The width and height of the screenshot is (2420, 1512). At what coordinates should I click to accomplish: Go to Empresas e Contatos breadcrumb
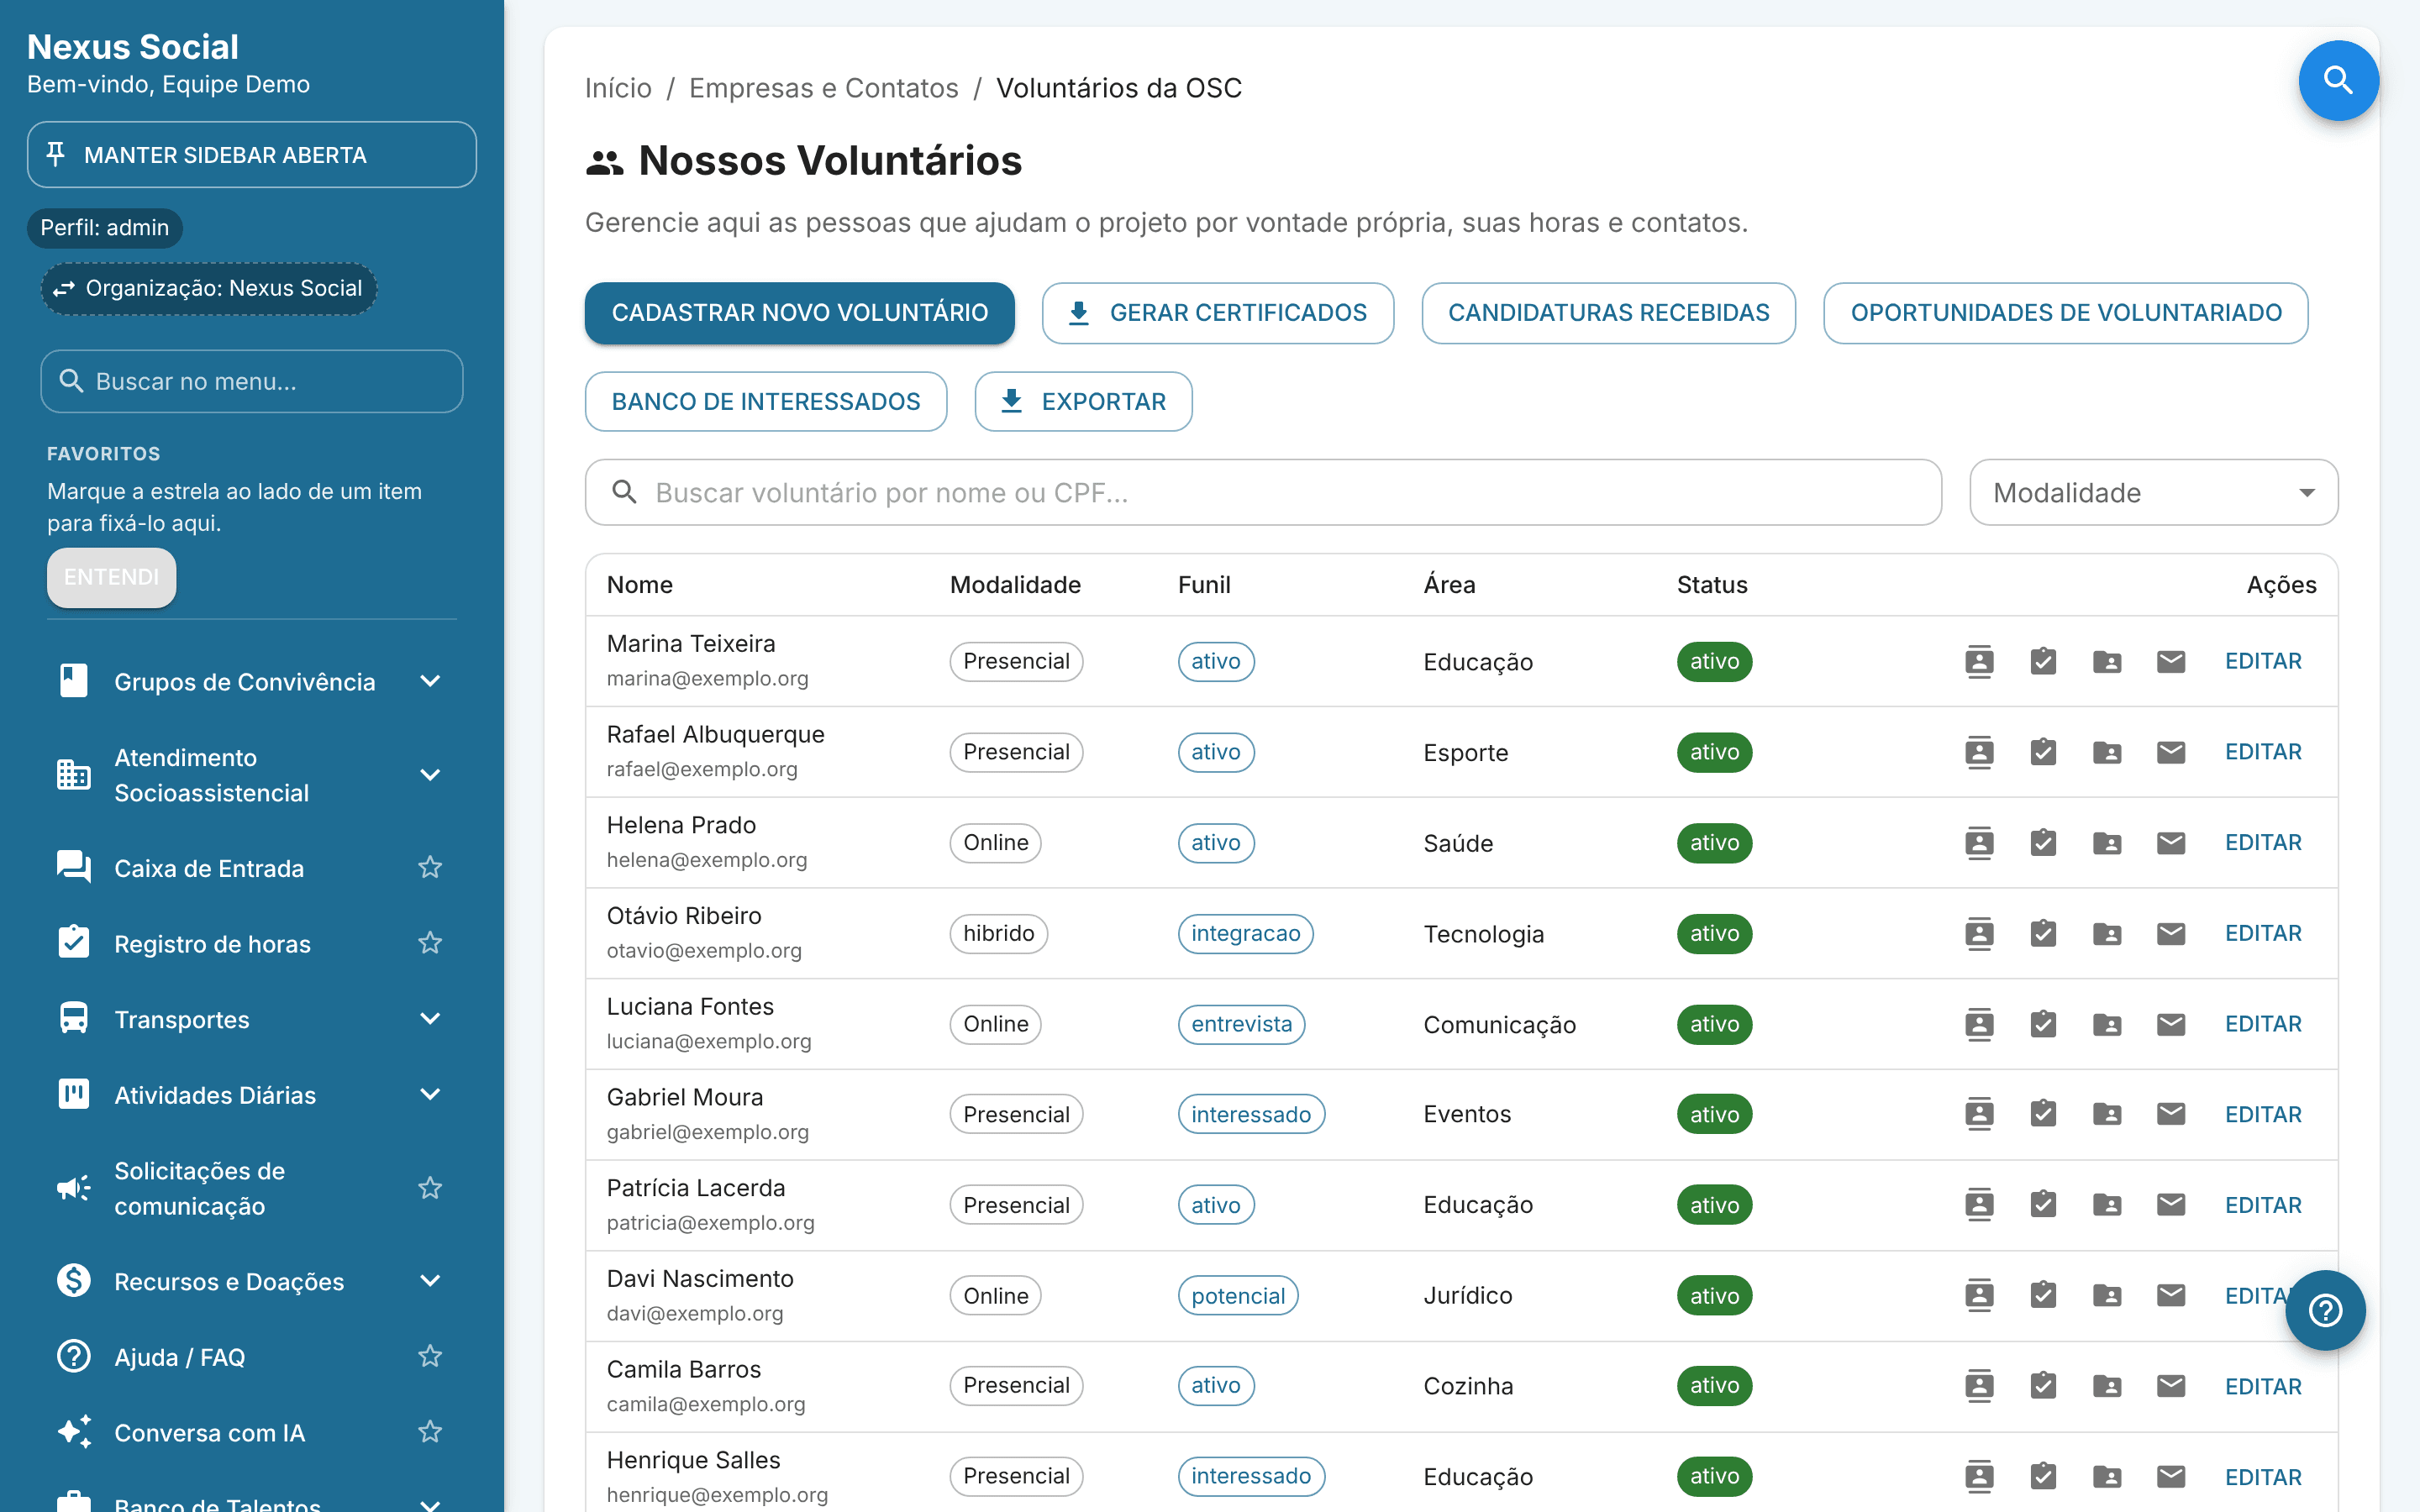tap(823, 88)
